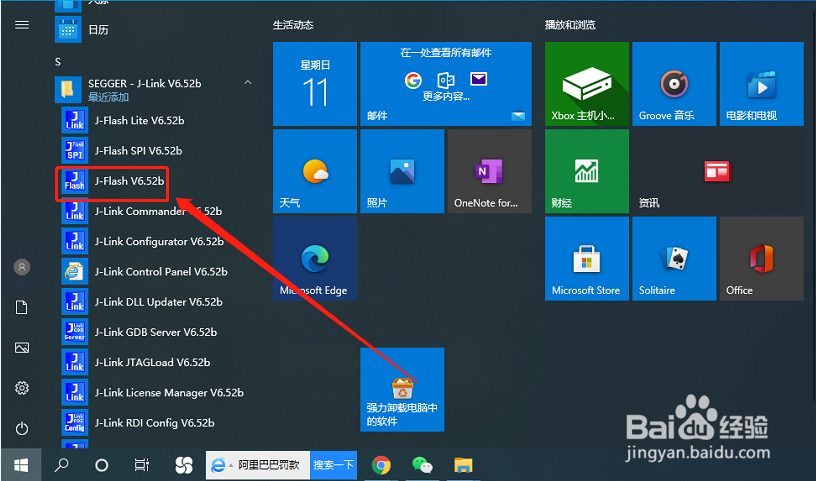Image resolution: width=816 pixels, height=481 pixels.
Task: Open Settings gear in Start sidebar
Action: 22,388
